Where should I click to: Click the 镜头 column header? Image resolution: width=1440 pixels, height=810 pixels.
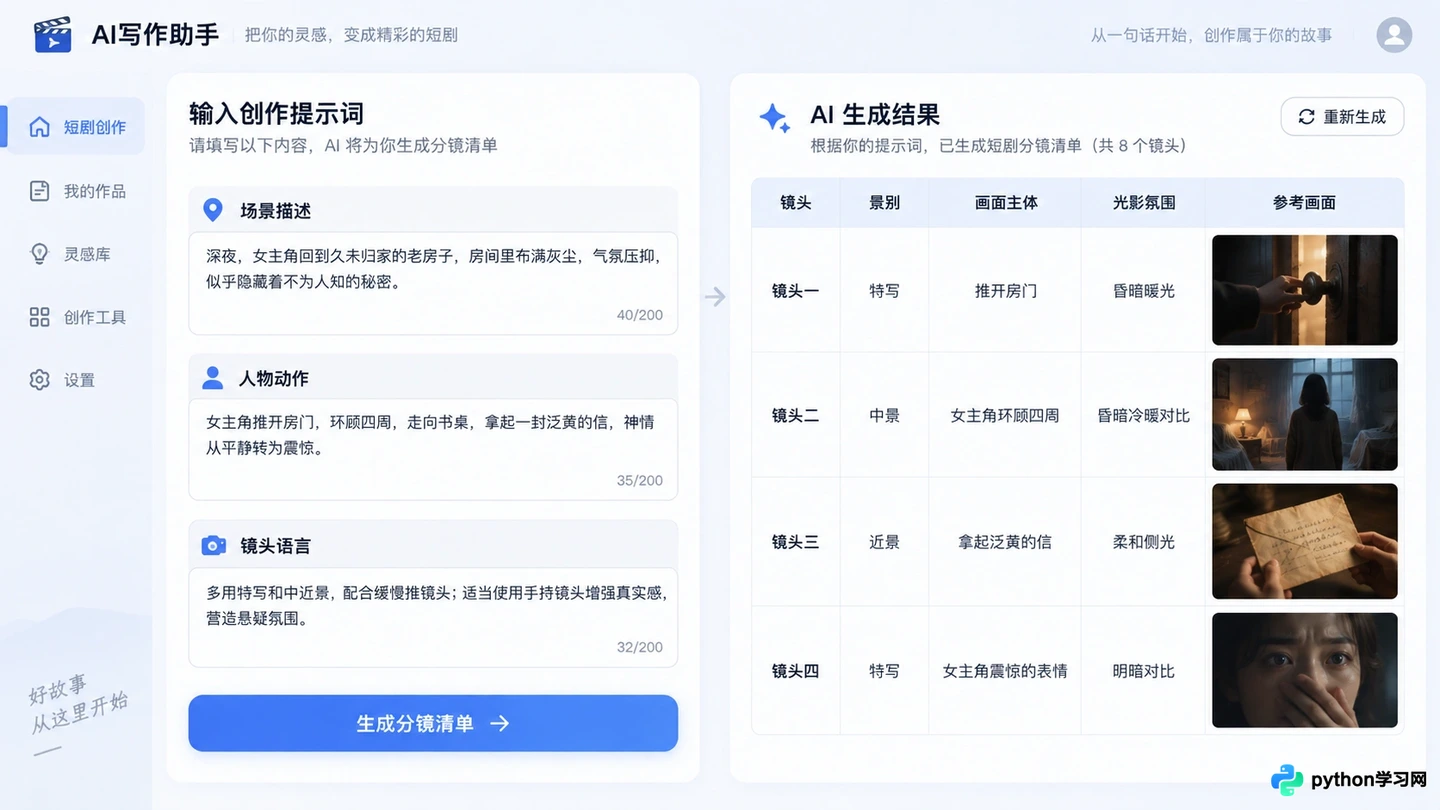point(796,202)
